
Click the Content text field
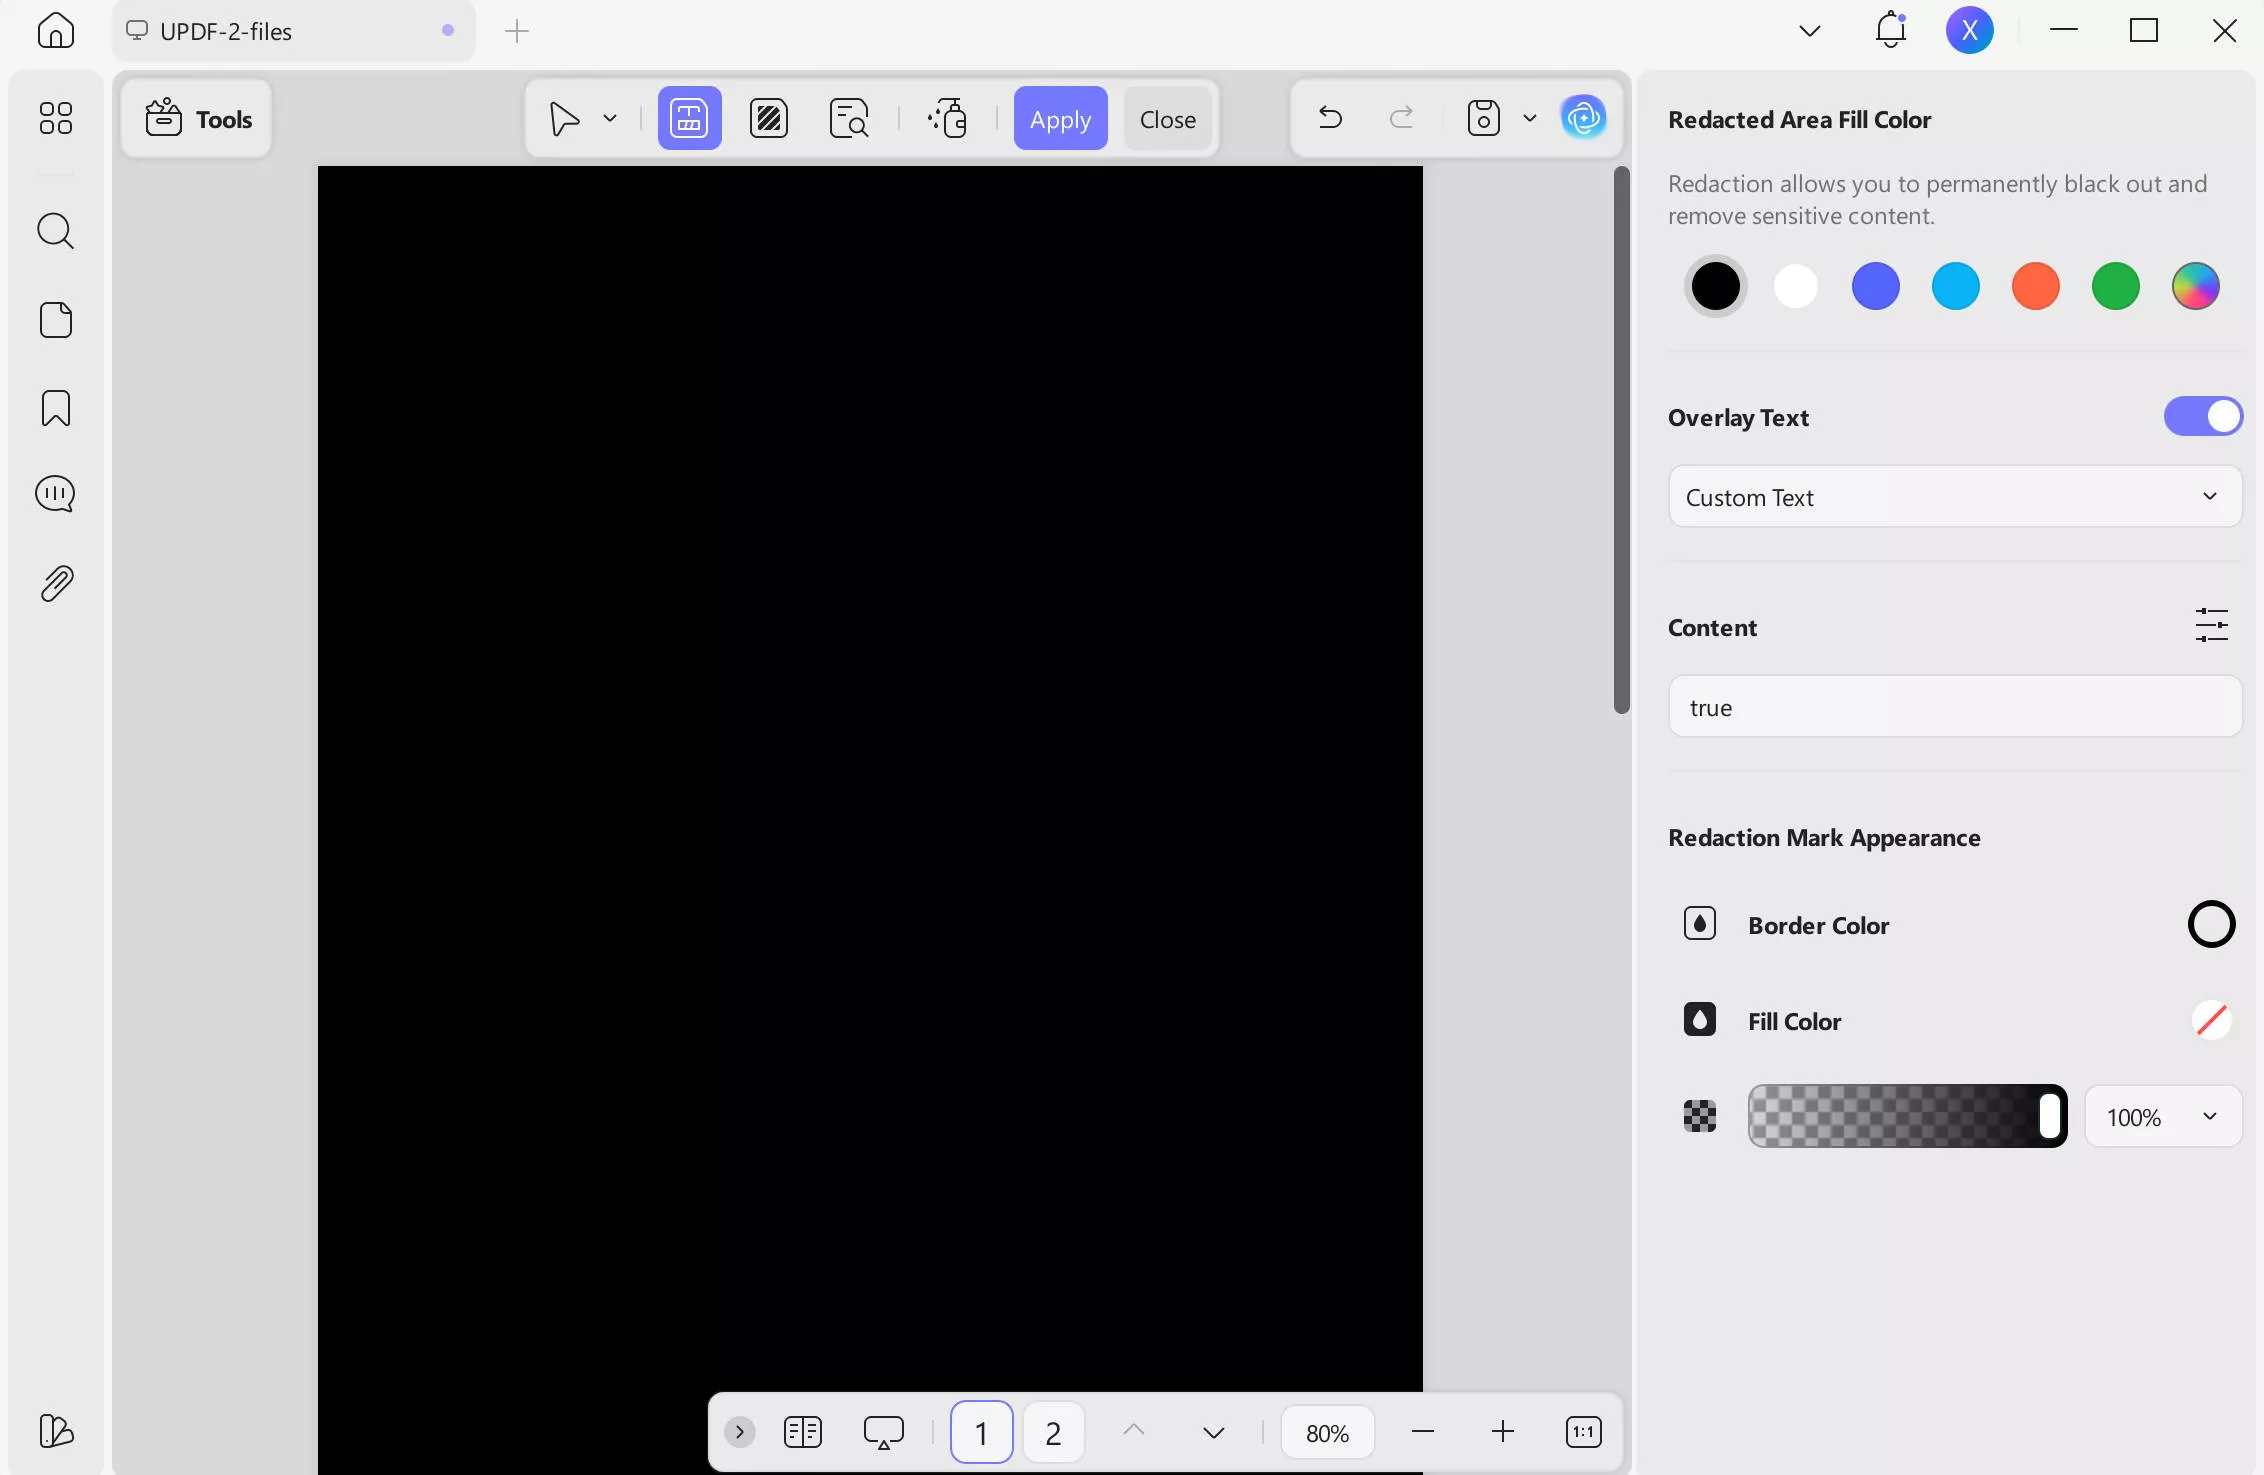1954,708
